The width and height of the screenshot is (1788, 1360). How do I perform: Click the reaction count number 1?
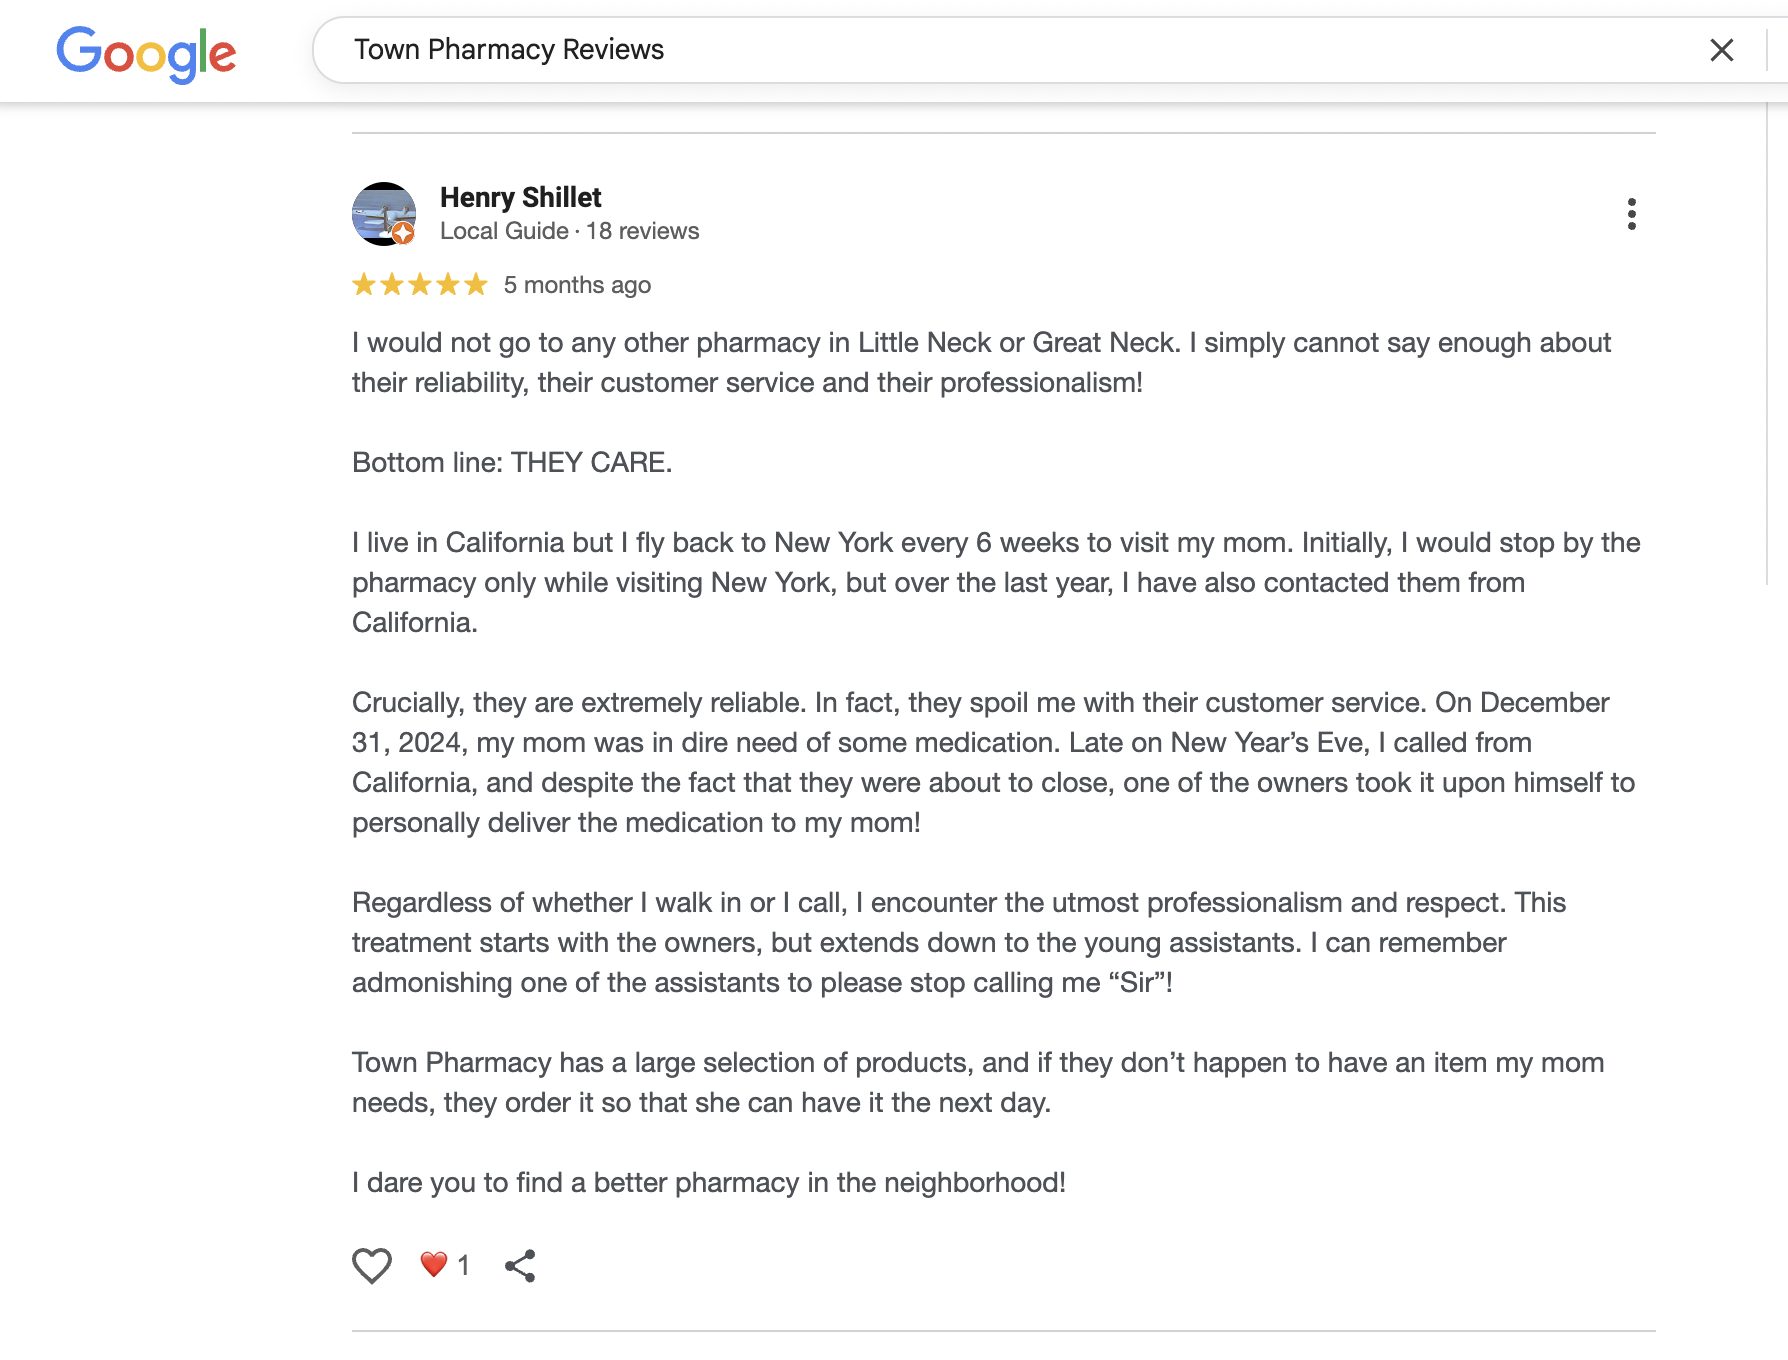(x=463, y=1266)
